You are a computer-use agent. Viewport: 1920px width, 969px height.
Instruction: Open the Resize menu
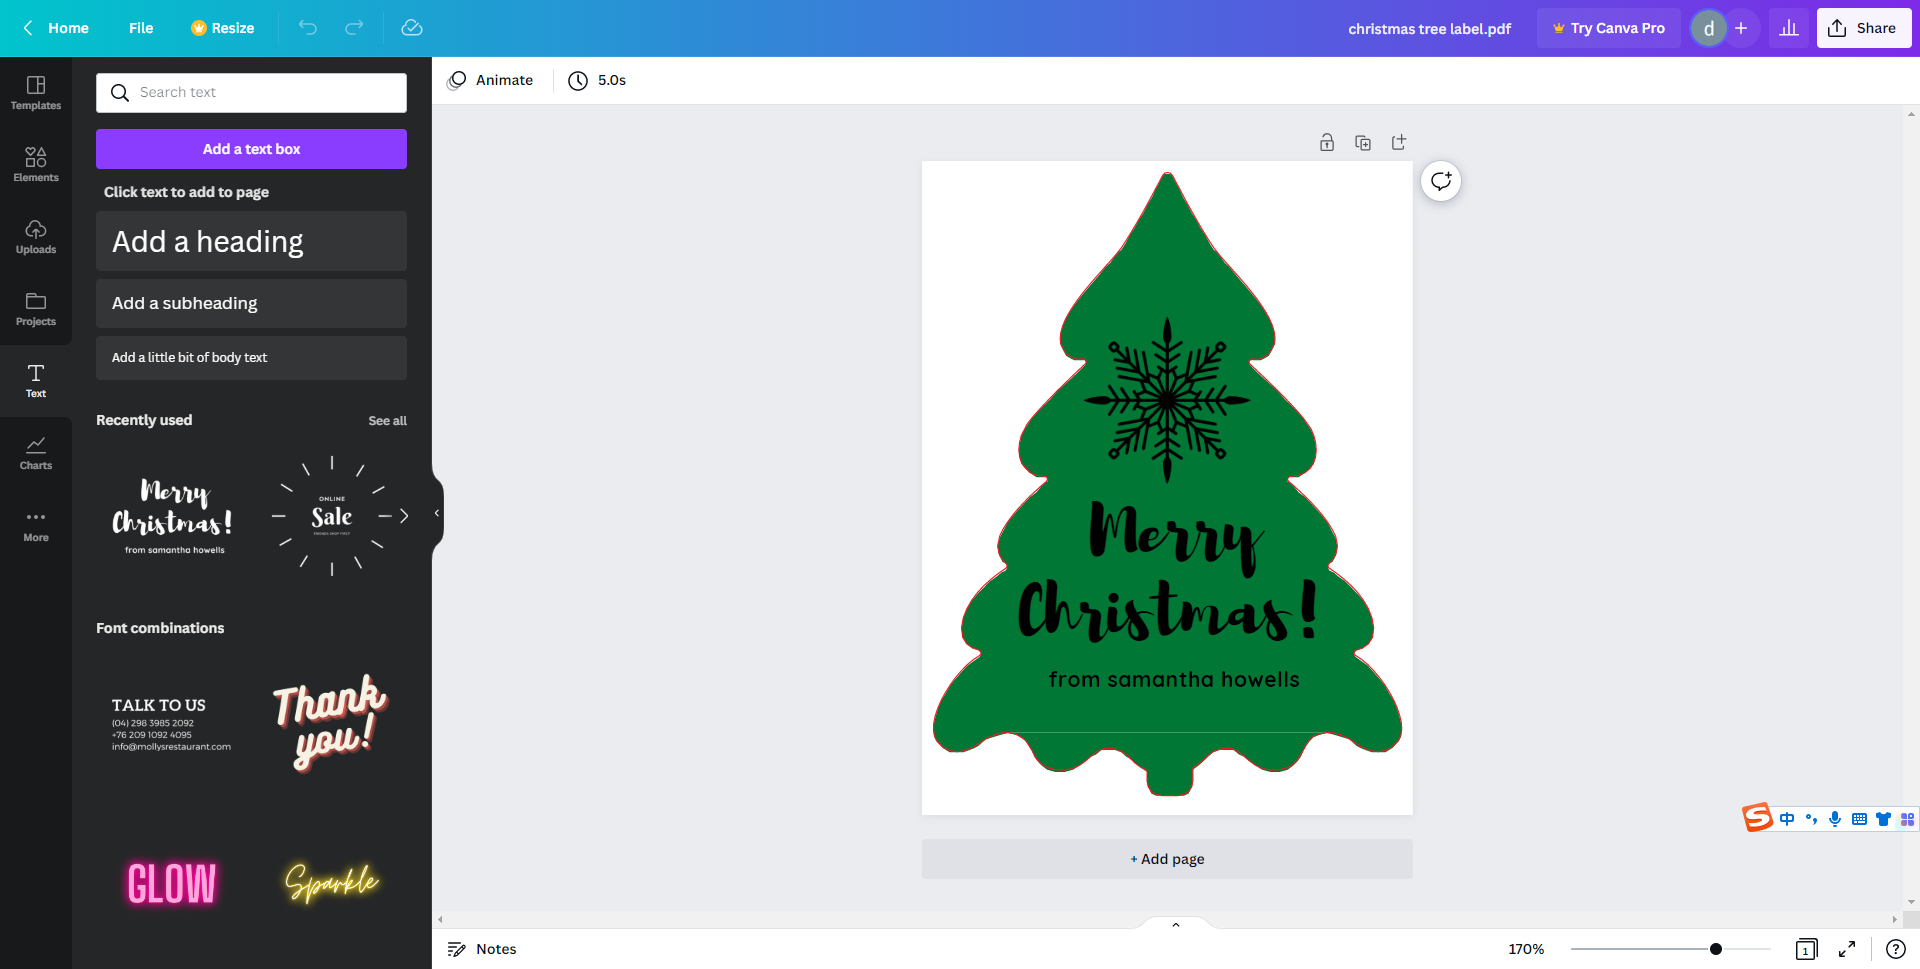click(x=222, y=28)
